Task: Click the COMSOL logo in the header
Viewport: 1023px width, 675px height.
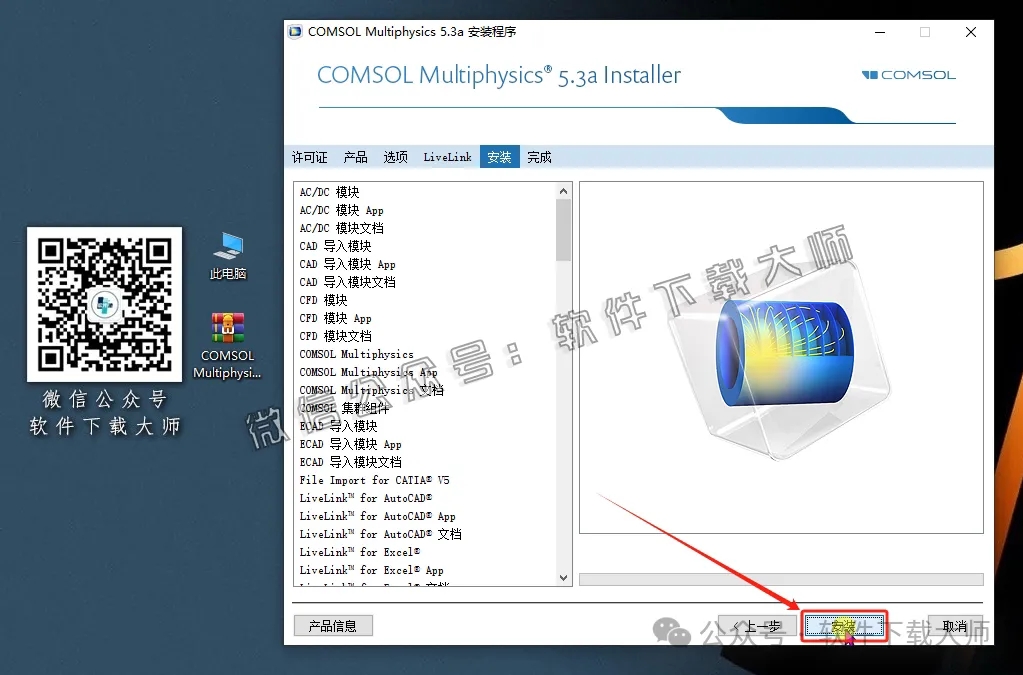Action: [x=907, y=74]
